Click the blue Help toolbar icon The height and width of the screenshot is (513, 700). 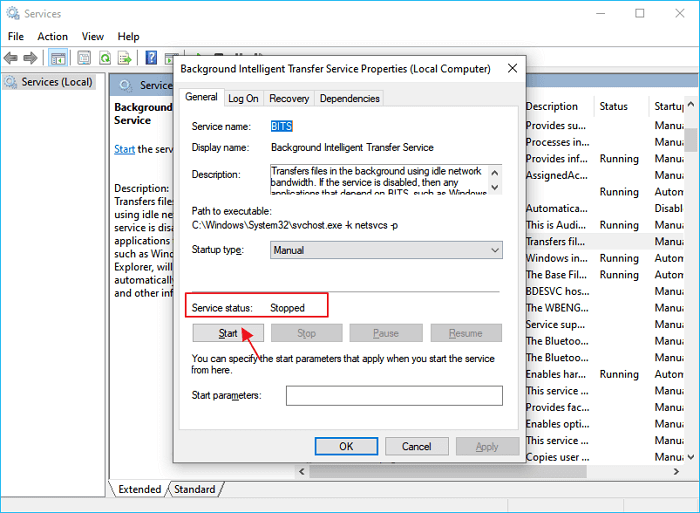point(151,58)
